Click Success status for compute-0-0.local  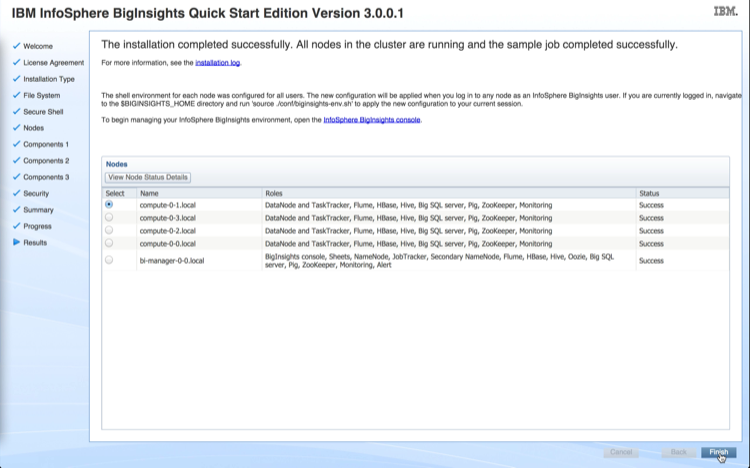click(x=651, y=244)
